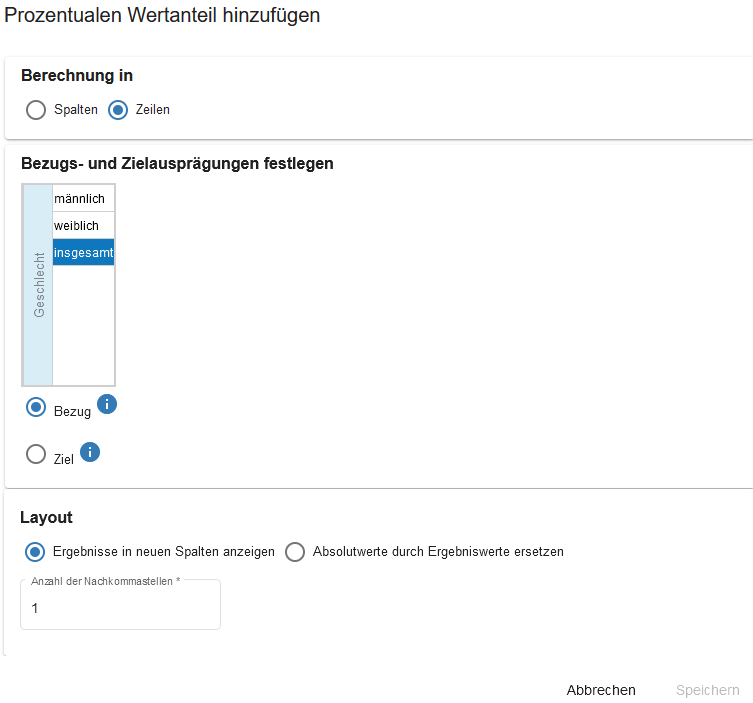This screenshot has height=703, width=753.
Task: Focus the Anzahl der Nachkommastellen field
Action: [120, 608]
